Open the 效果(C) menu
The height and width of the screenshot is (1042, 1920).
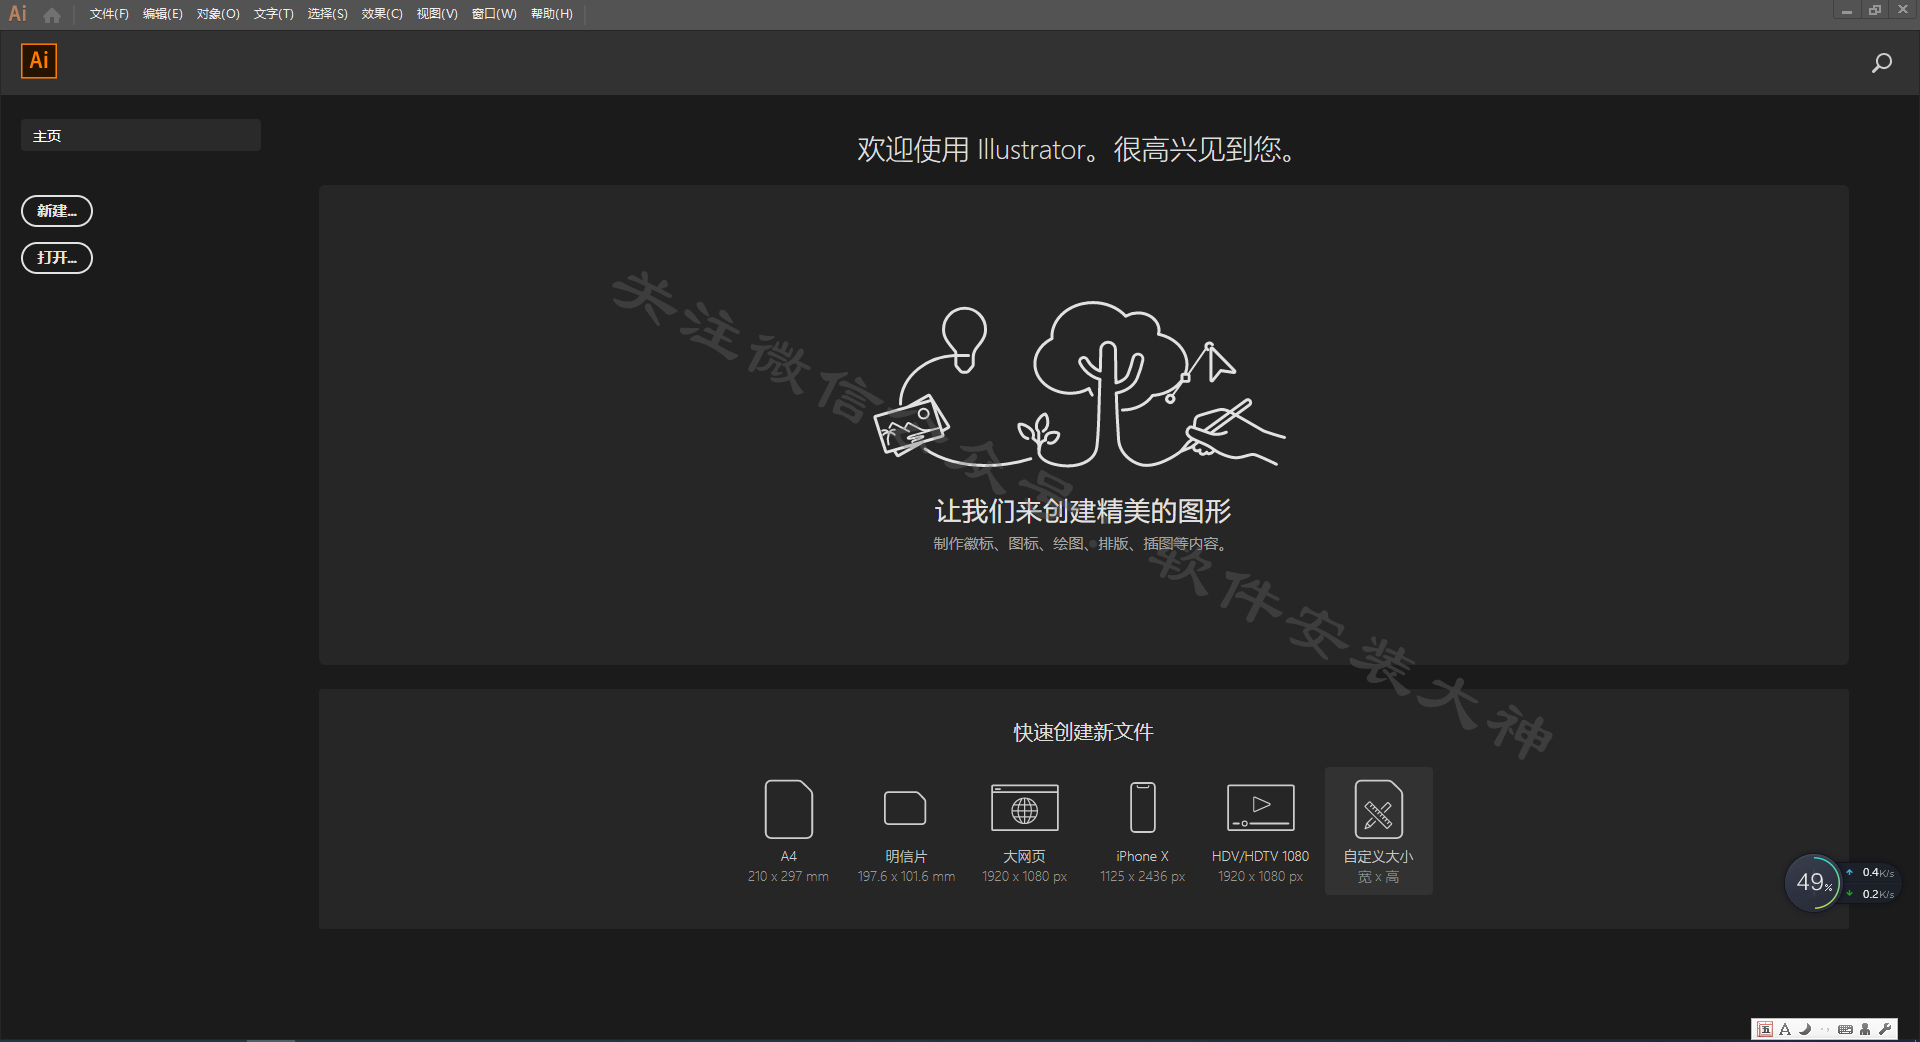coord(382,14)
